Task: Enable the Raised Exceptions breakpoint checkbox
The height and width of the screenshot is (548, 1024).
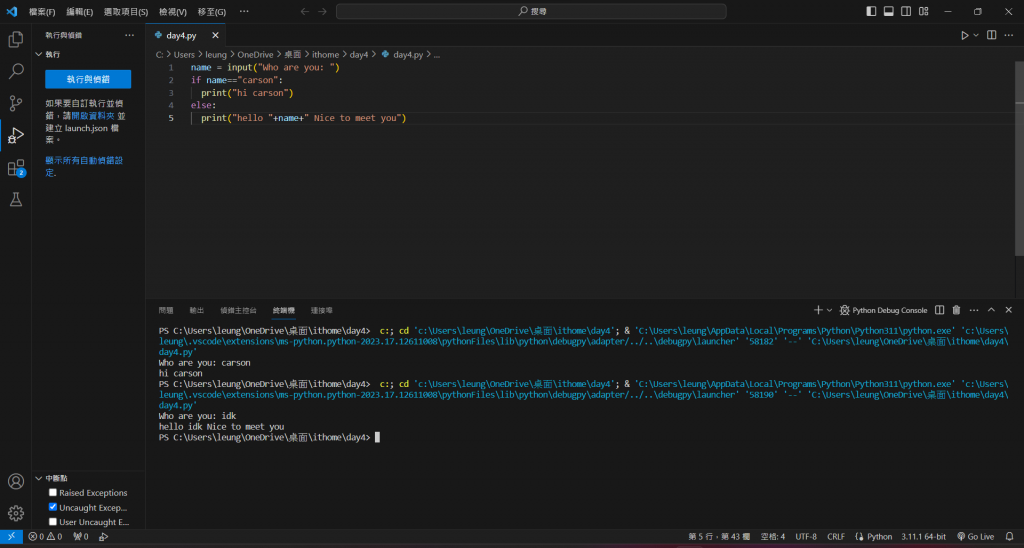Action: 53,493
